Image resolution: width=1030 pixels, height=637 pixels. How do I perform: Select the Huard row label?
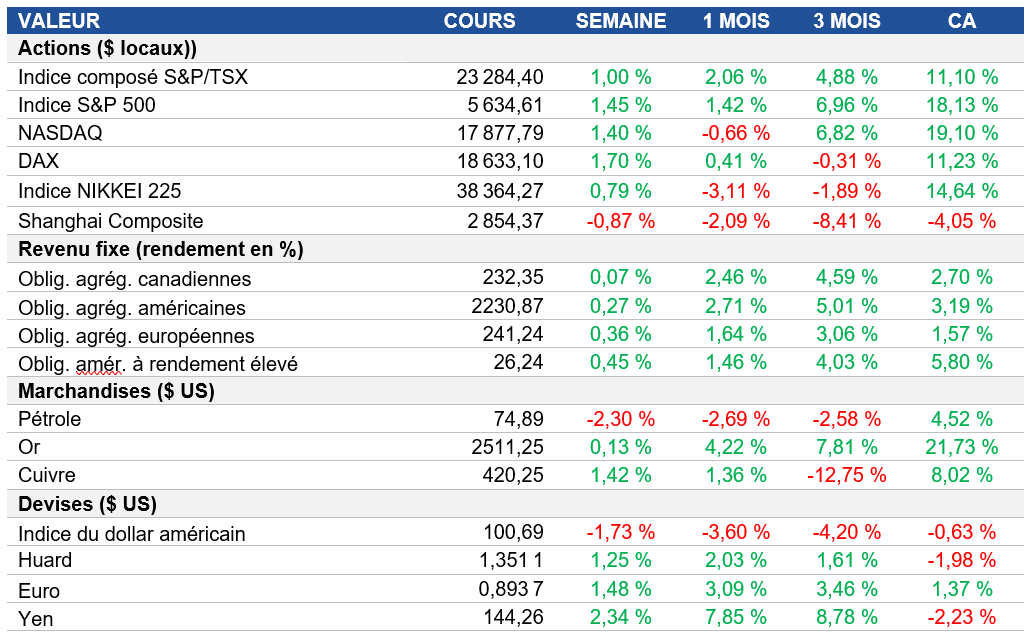point(45,560)
